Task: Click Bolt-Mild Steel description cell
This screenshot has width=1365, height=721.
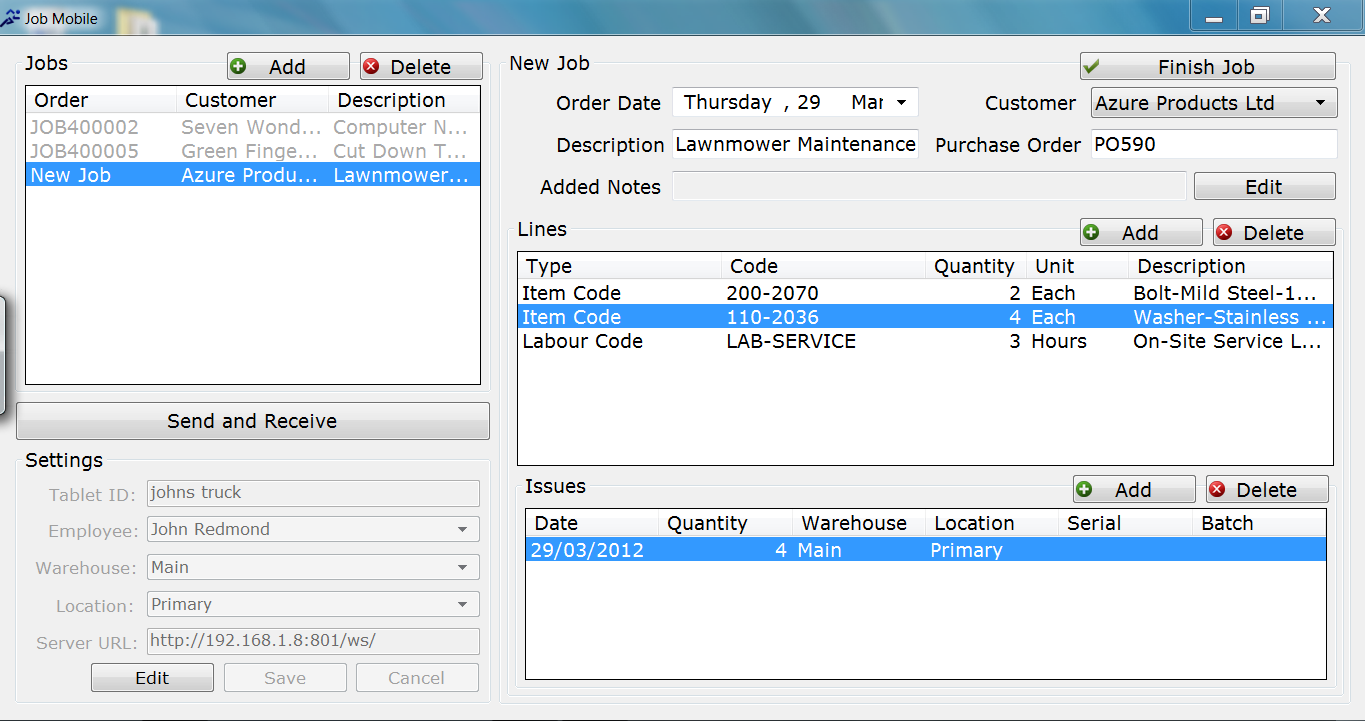Action: pyautogui.click(x=1231, y=293)
